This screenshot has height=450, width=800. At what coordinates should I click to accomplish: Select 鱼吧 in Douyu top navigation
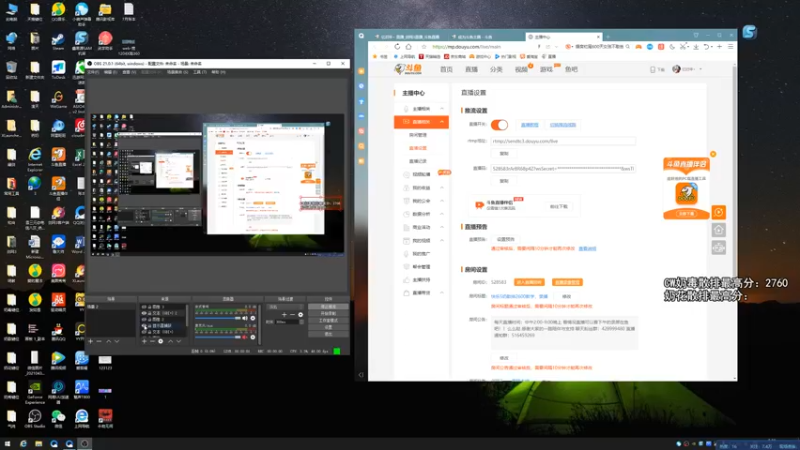coord(571,69)
